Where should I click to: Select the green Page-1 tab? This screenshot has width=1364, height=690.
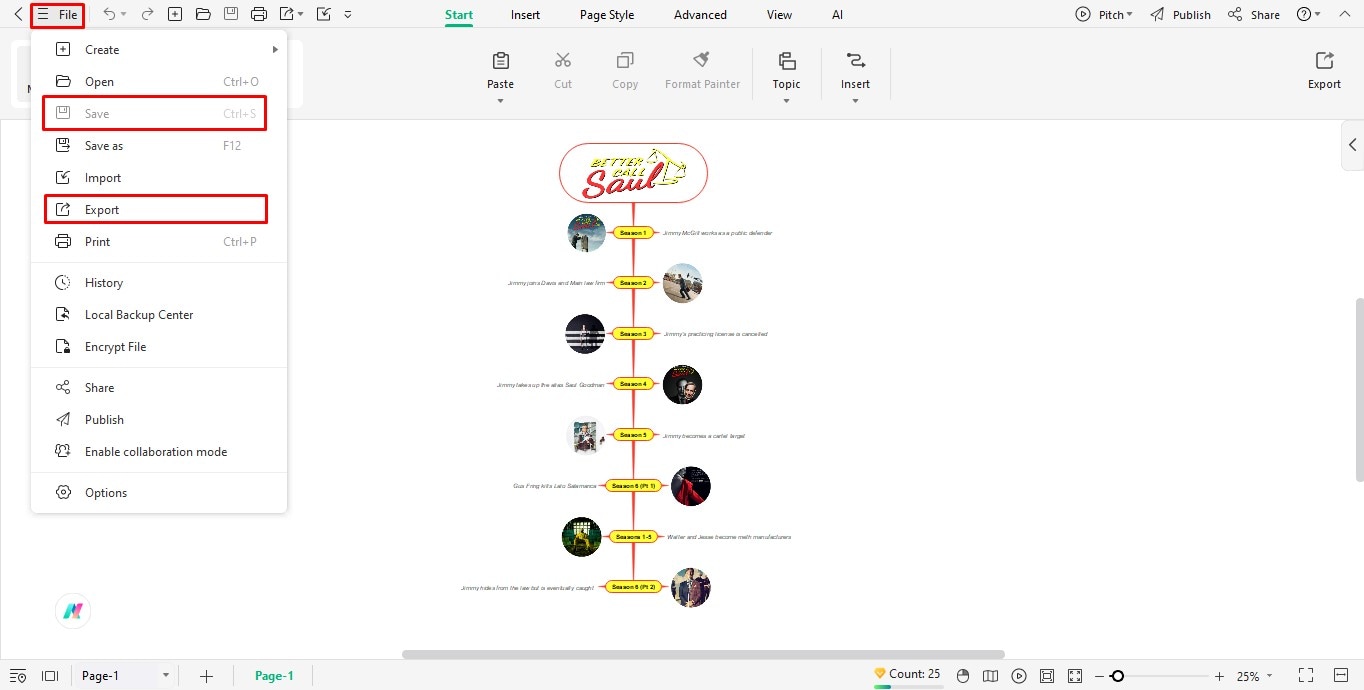tap(274, 676)
